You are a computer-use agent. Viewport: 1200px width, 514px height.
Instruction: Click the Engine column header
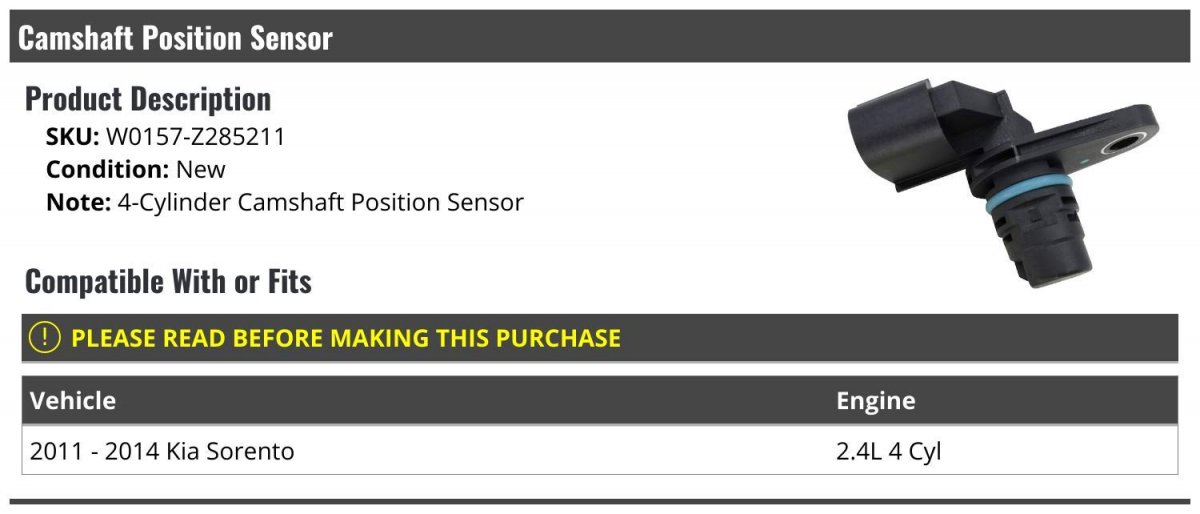pyautogui.click(x=875, y=401)
